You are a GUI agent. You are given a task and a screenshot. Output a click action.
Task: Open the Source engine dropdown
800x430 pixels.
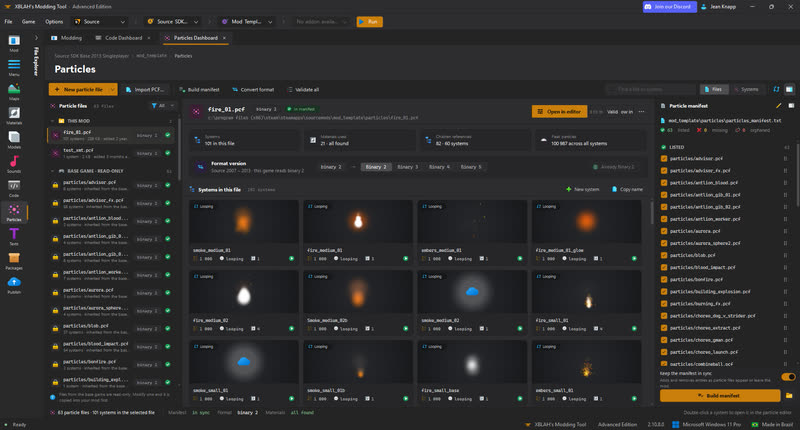[100, 22]
